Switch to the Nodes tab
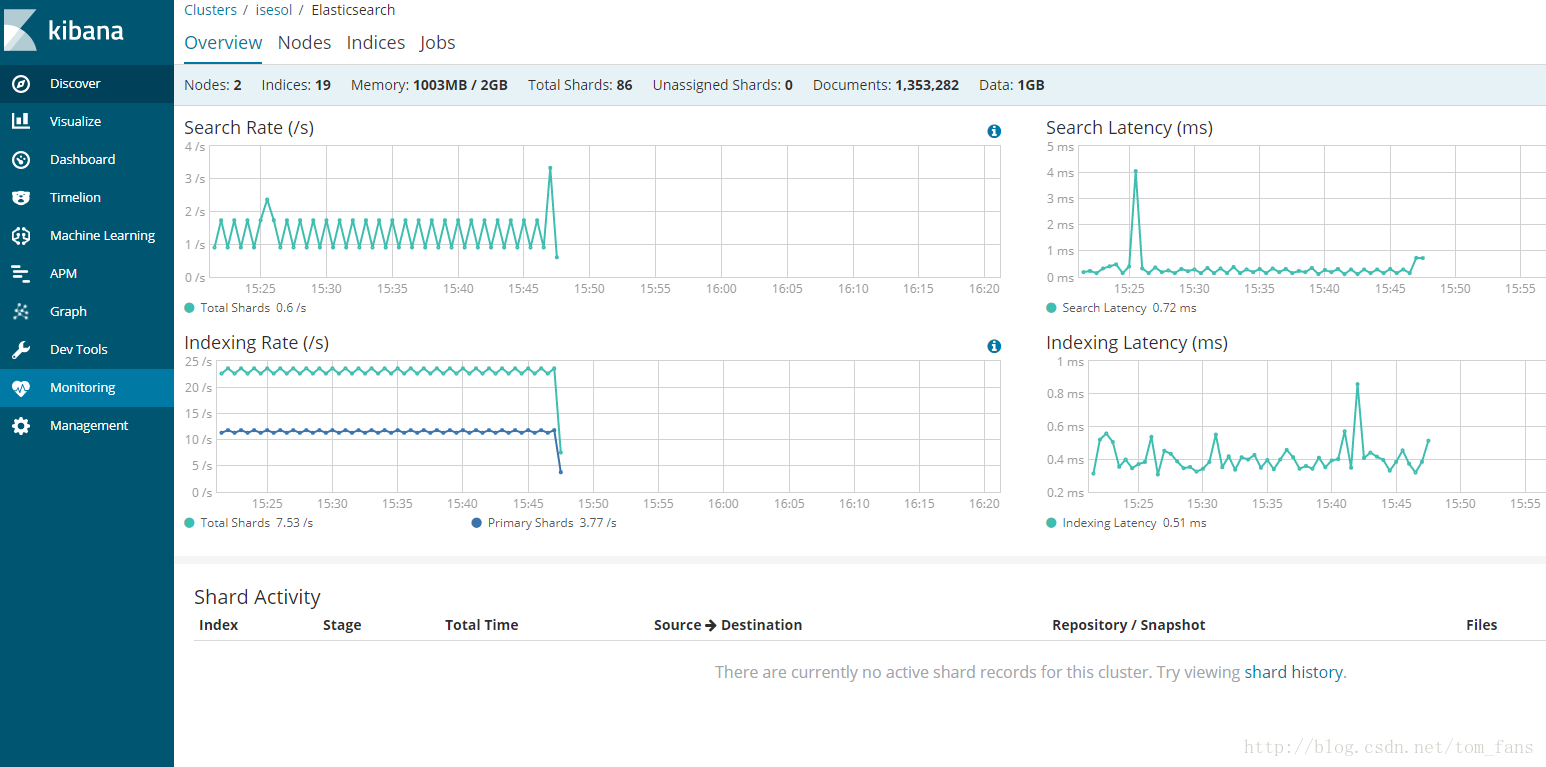This screenshot has height=767, width=1546. (304, 43)
